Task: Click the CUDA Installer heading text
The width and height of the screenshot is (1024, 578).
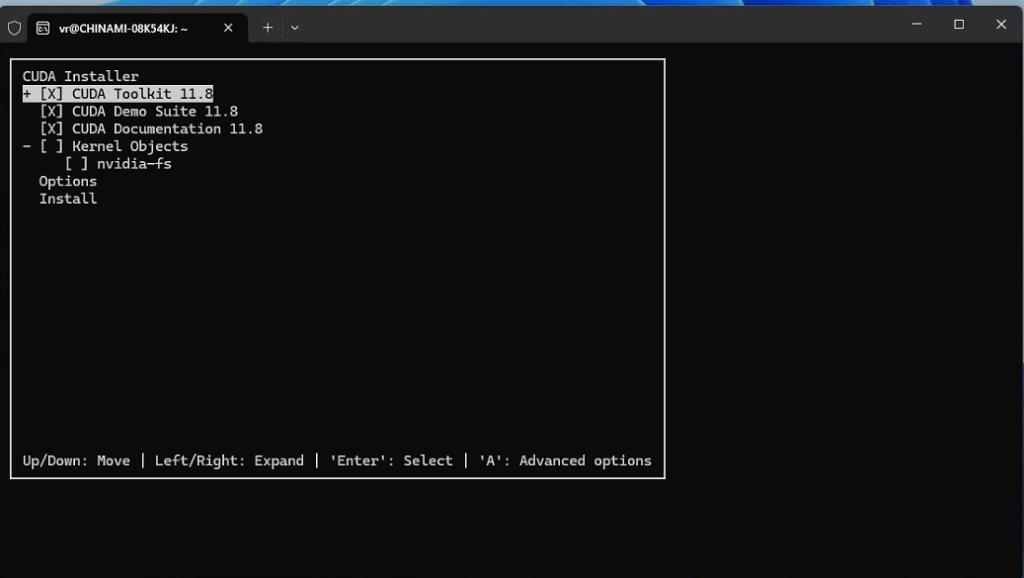Action: (x=81, y=76)
